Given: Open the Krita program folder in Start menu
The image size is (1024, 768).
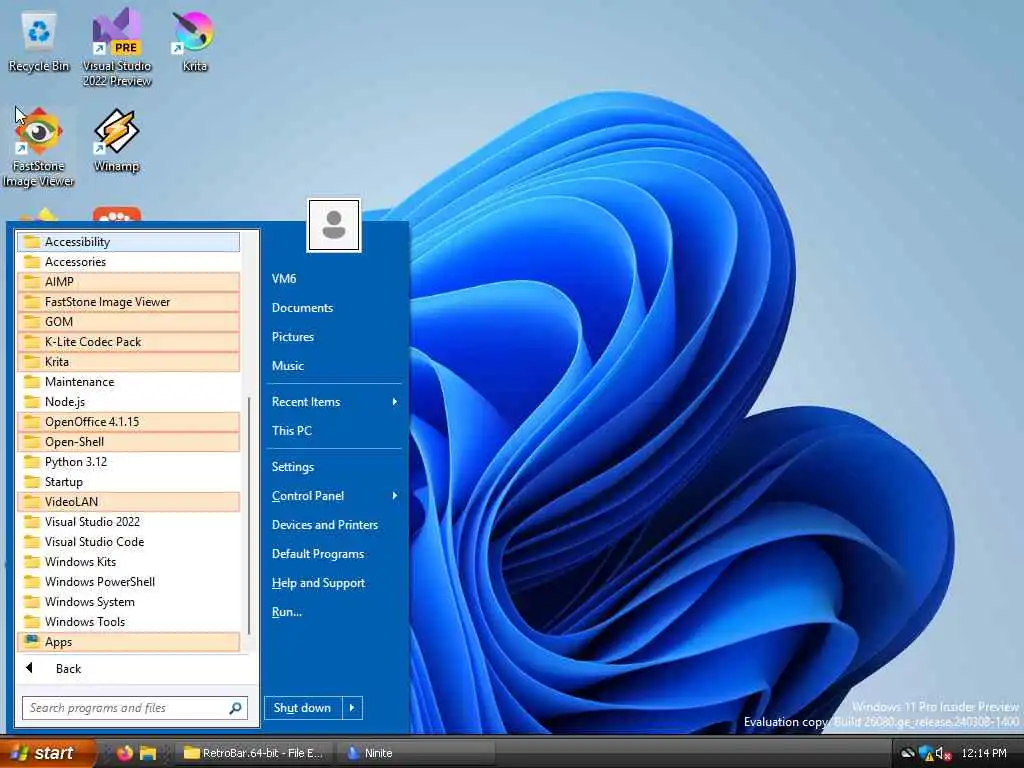Looking at the screenshot, I should pos(129,362).
